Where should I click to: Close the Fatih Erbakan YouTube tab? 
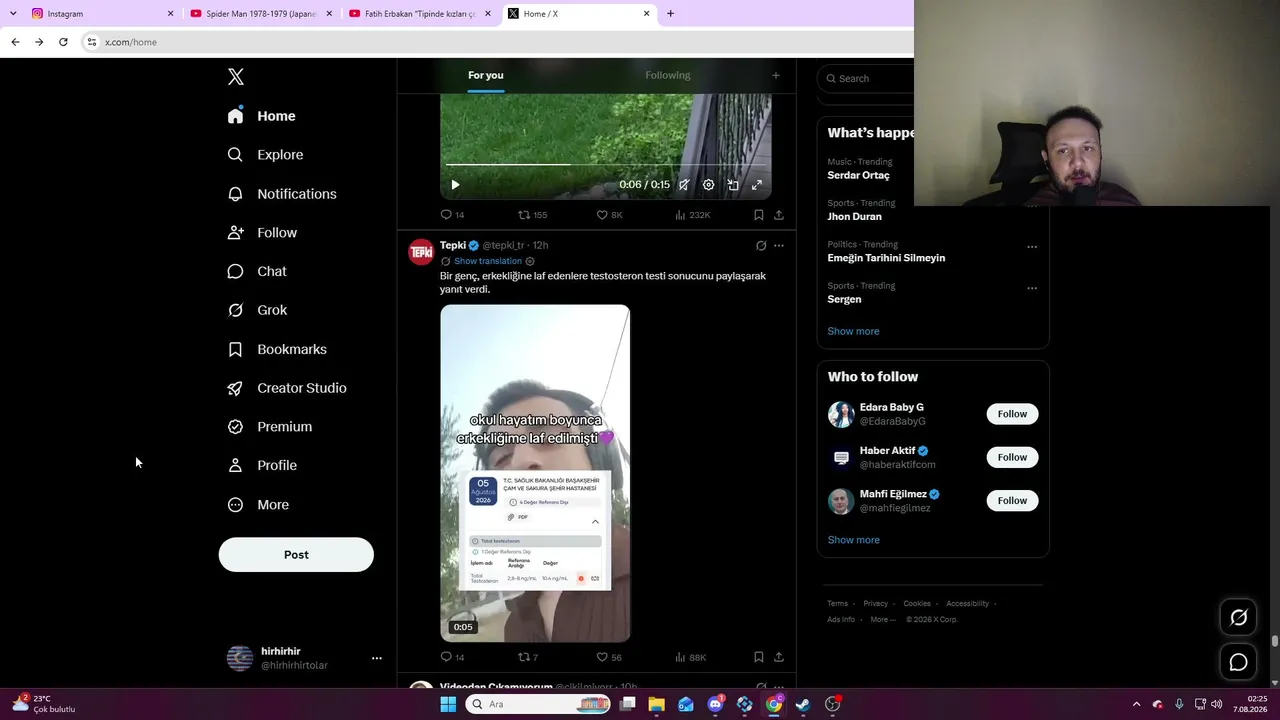click(488, 14)
